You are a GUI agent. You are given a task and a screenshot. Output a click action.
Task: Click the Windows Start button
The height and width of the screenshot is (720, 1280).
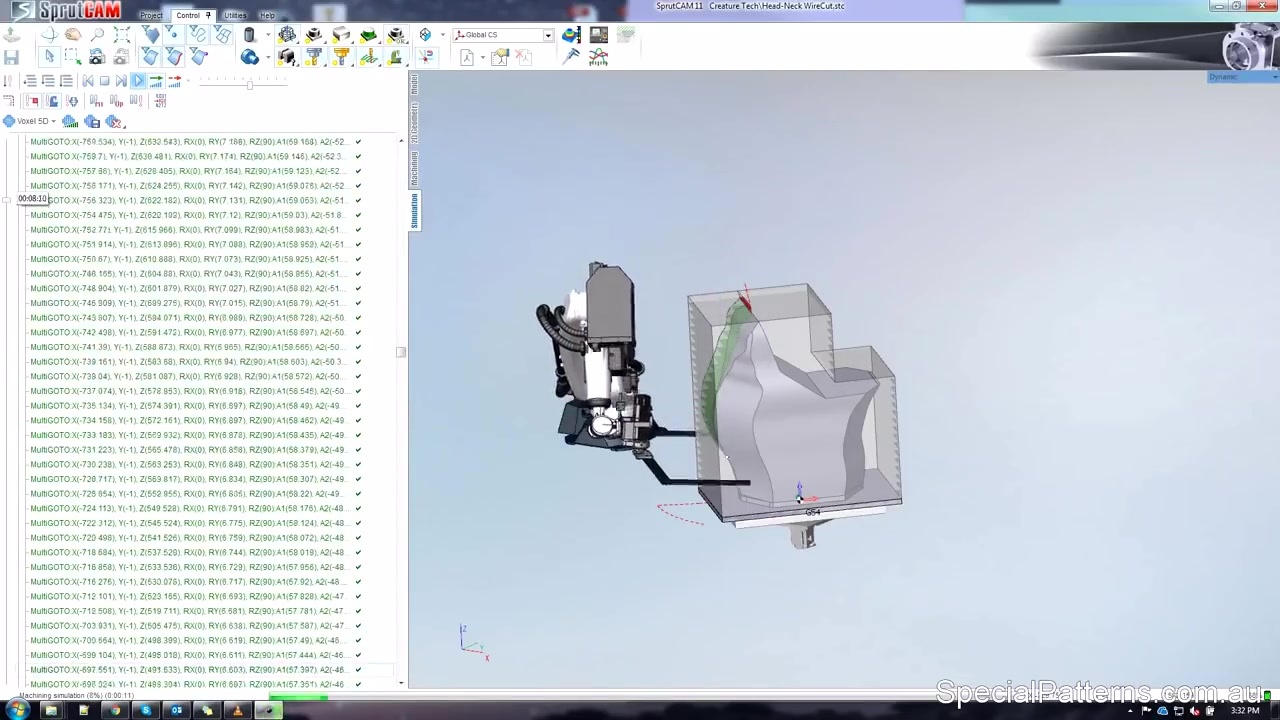(17, 711)
